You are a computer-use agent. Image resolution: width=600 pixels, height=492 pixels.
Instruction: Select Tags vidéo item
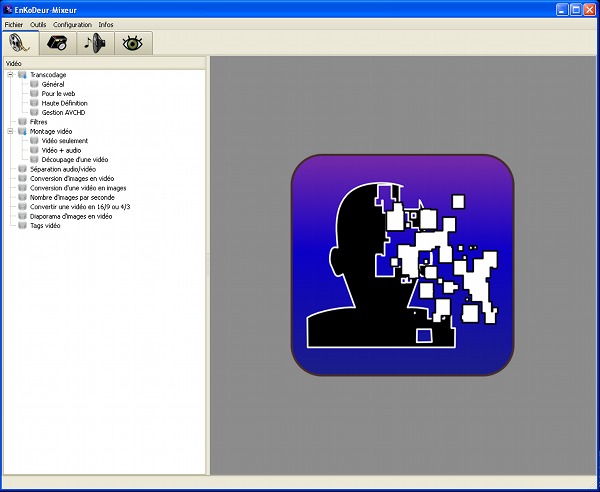coord(45,226)
